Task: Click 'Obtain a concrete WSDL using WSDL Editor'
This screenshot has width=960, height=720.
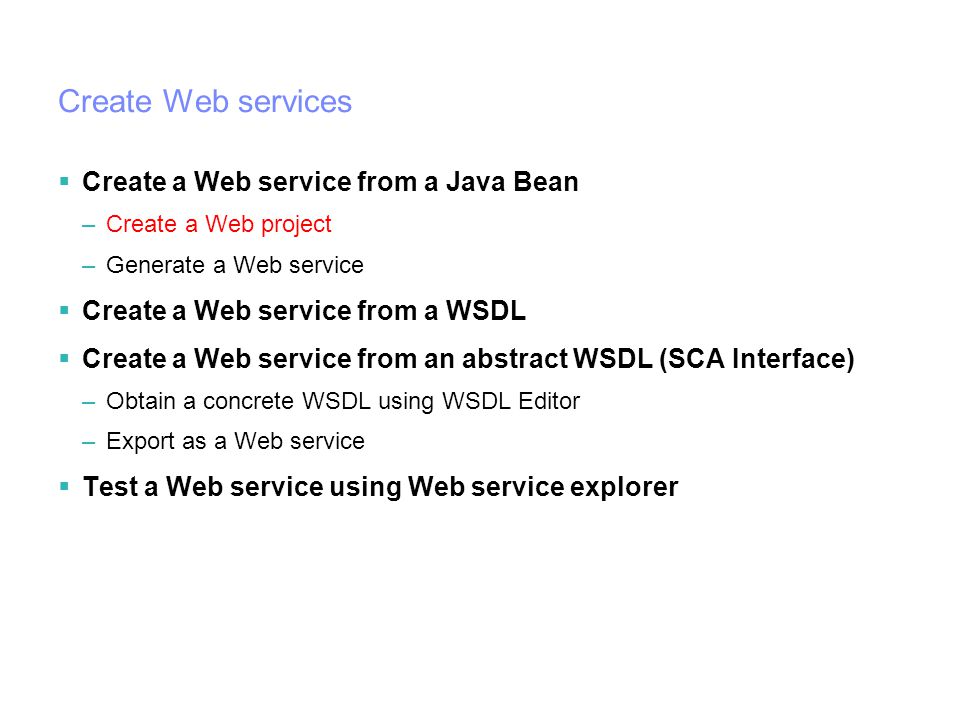Action: (x=343, y=402)
